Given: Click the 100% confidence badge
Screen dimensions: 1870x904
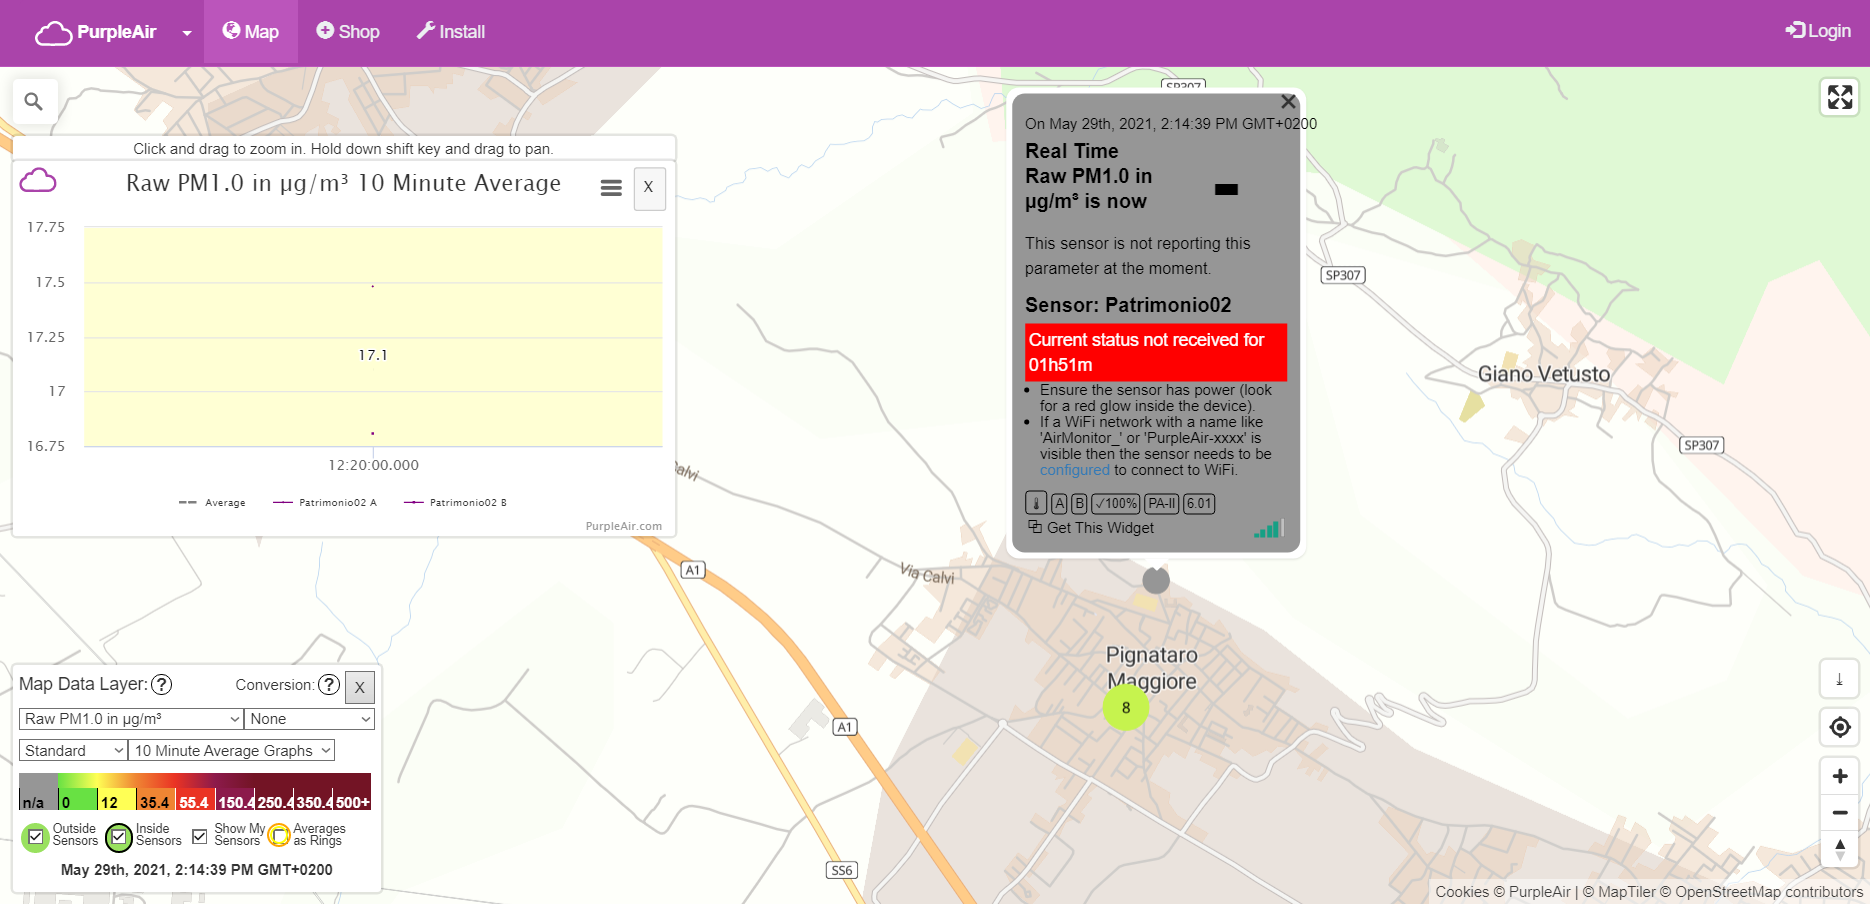Looking at the screenshot, I should coord(1115,504).
